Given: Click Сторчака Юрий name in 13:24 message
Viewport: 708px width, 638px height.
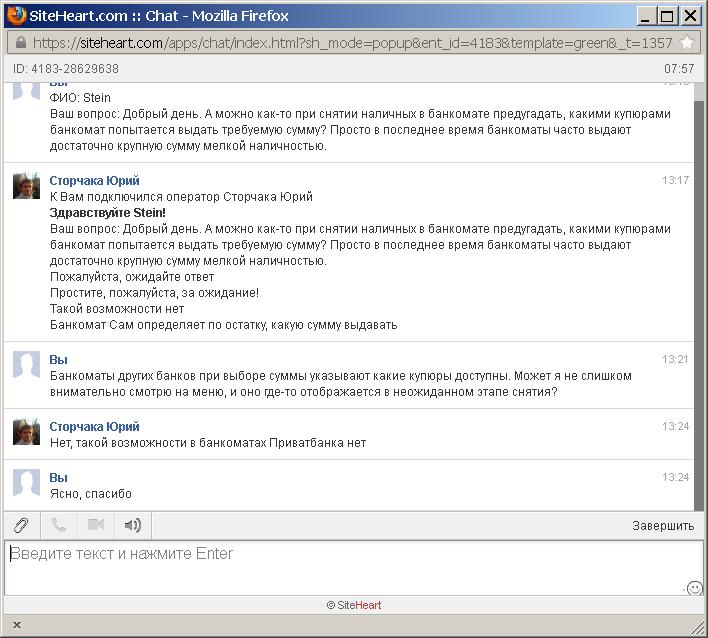Looking at the screenshot, I should click(x=95, y=427).
